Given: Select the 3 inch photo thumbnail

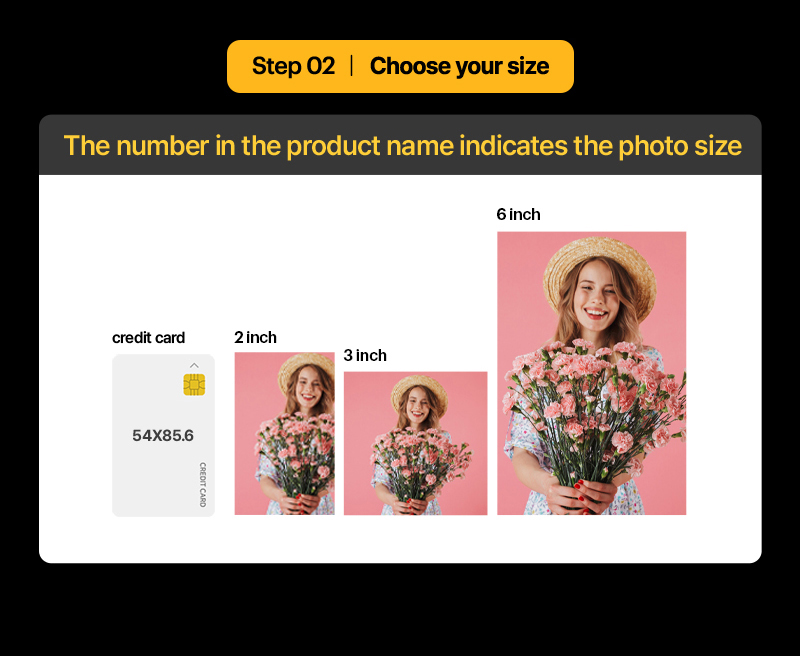Looking at the screenshot, I should [415, 443].
